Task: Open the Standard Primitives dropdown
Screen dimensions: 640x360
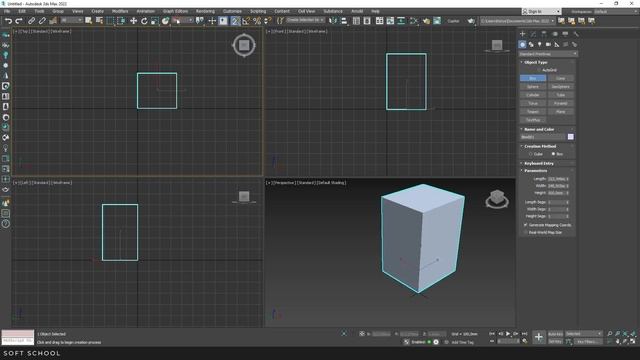Action: click(x=548, y=54)
